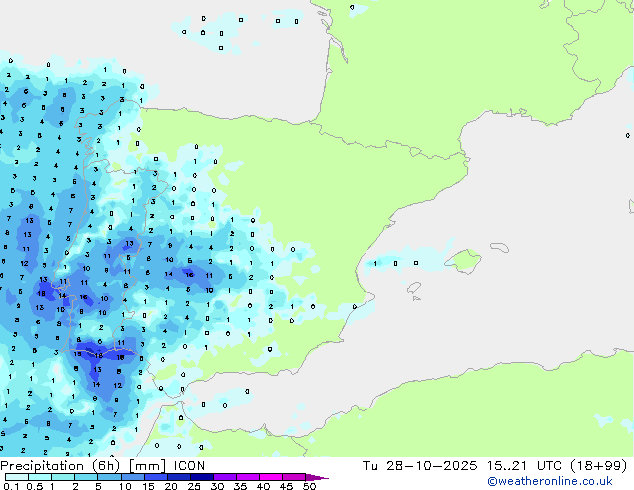Click the 40 to 45 mm legend swatch

(x=271, y=477)
